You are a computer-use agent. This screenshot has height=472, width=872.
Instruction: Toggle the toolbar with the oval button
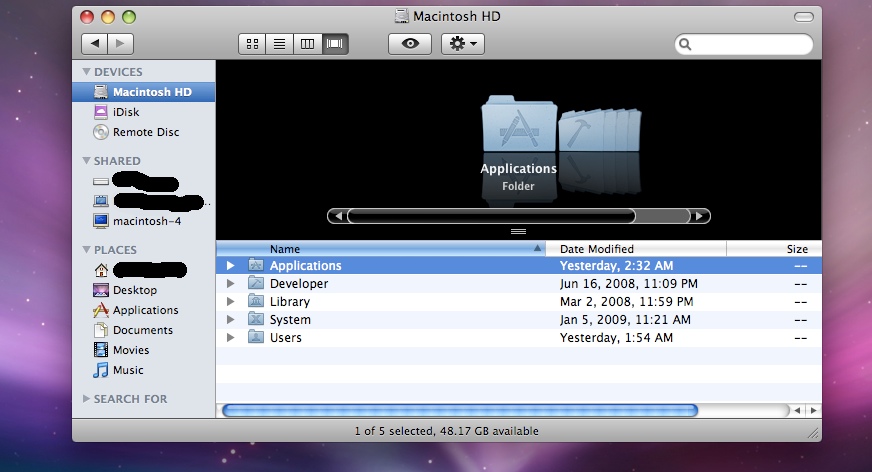click(x=804, y=17)
